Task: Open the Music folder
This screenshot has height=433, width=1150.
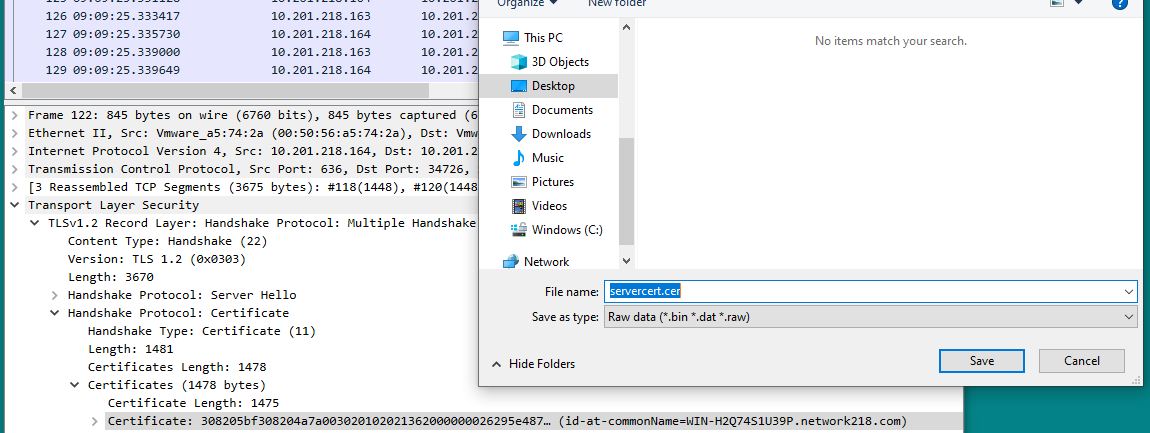Action: pos(548,158)
